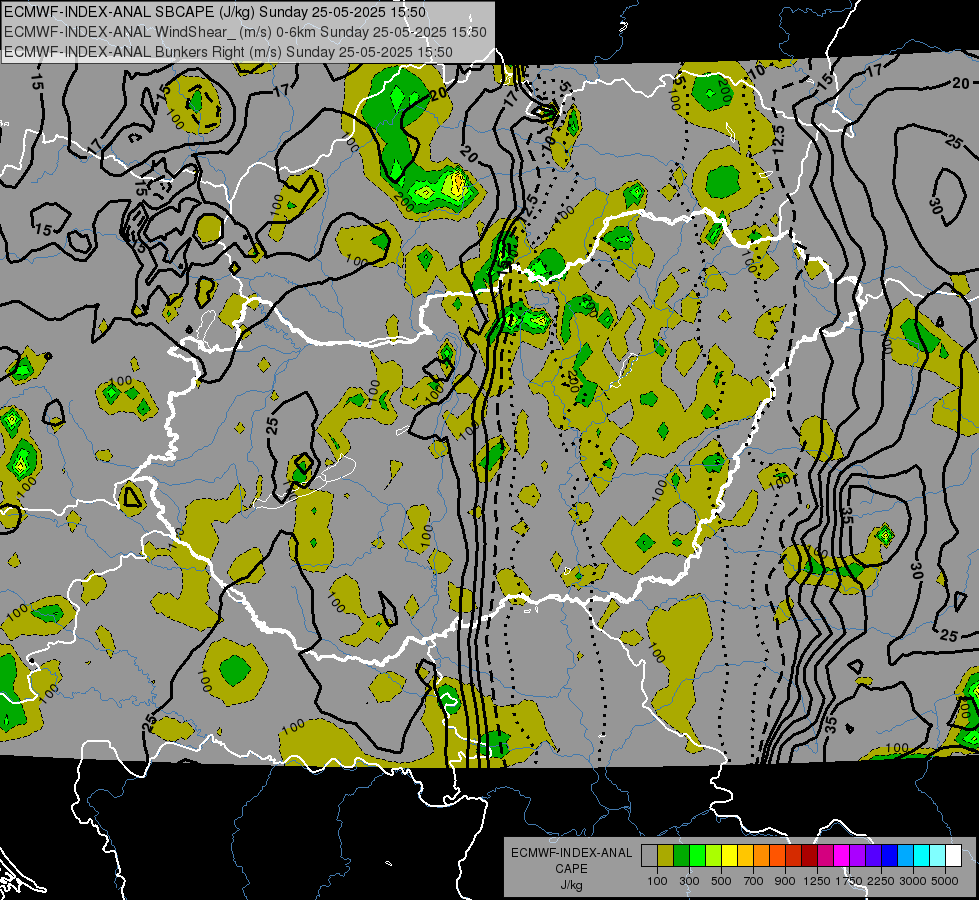This screenshot has height=900, width=979.
Task: Select the Bunkers Right (m/s) title line
Action: (x=229, y=52)
